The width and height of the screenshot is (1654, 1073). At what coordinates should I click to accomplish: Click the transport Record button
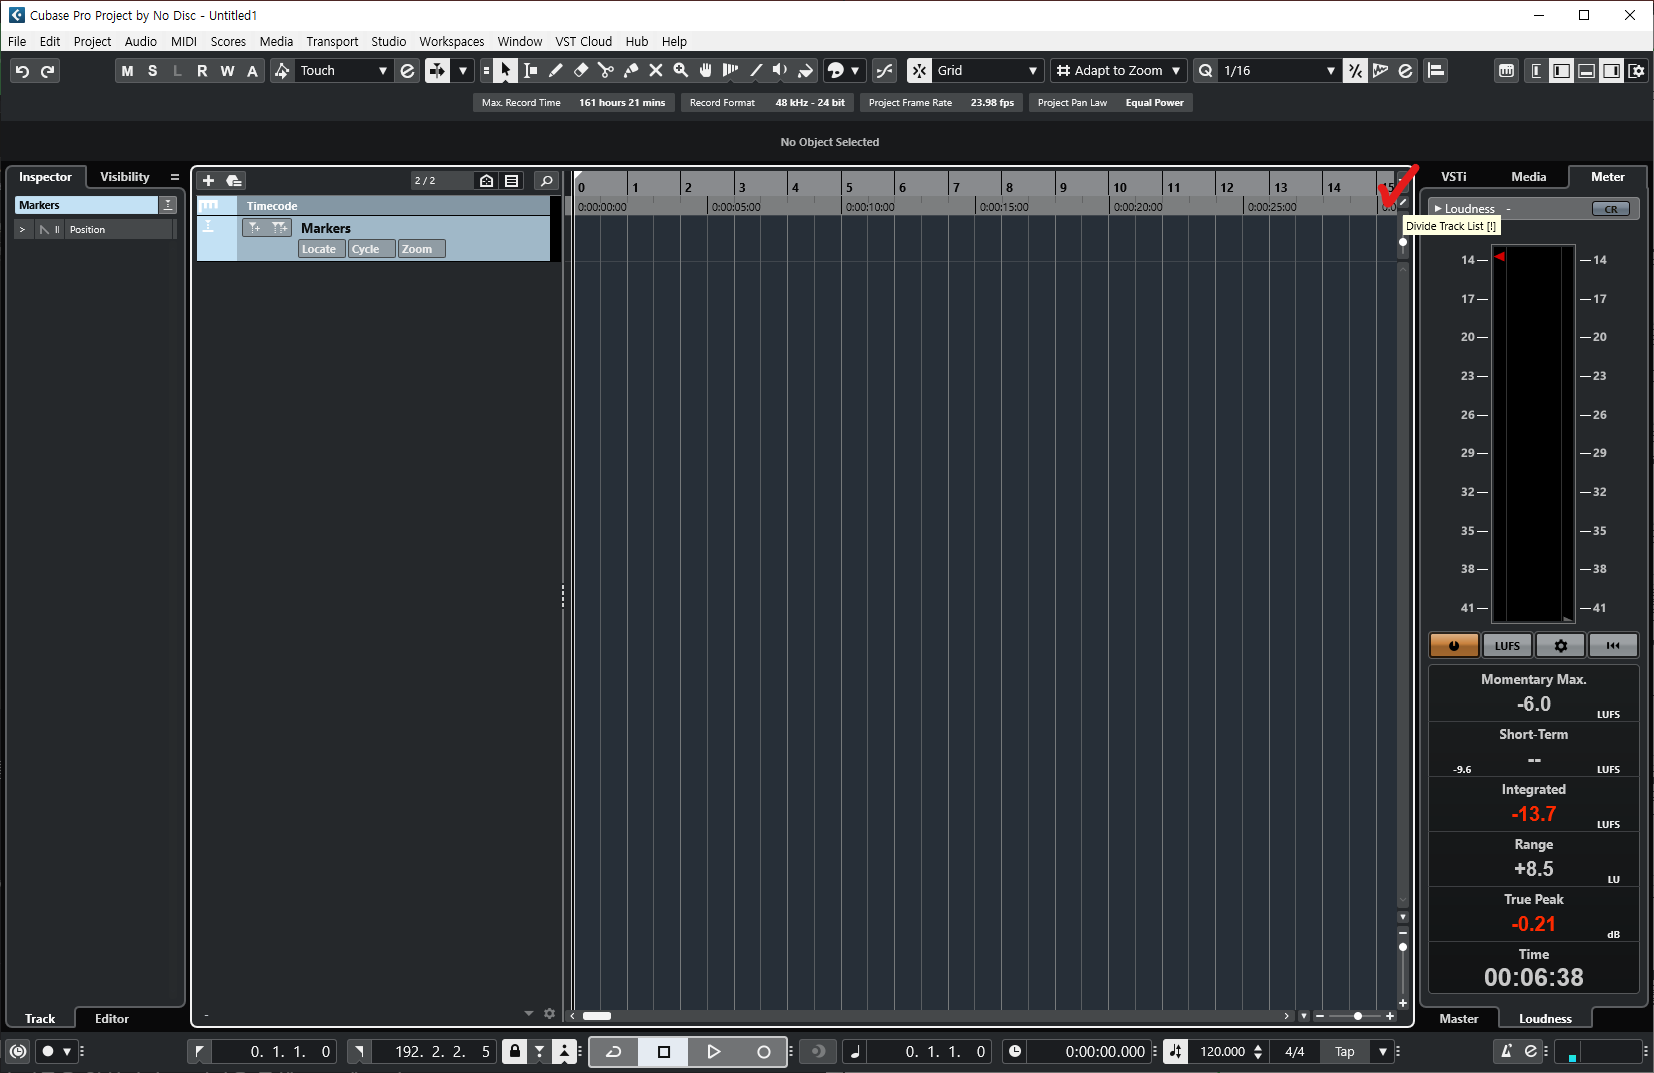click(764, 1051)
